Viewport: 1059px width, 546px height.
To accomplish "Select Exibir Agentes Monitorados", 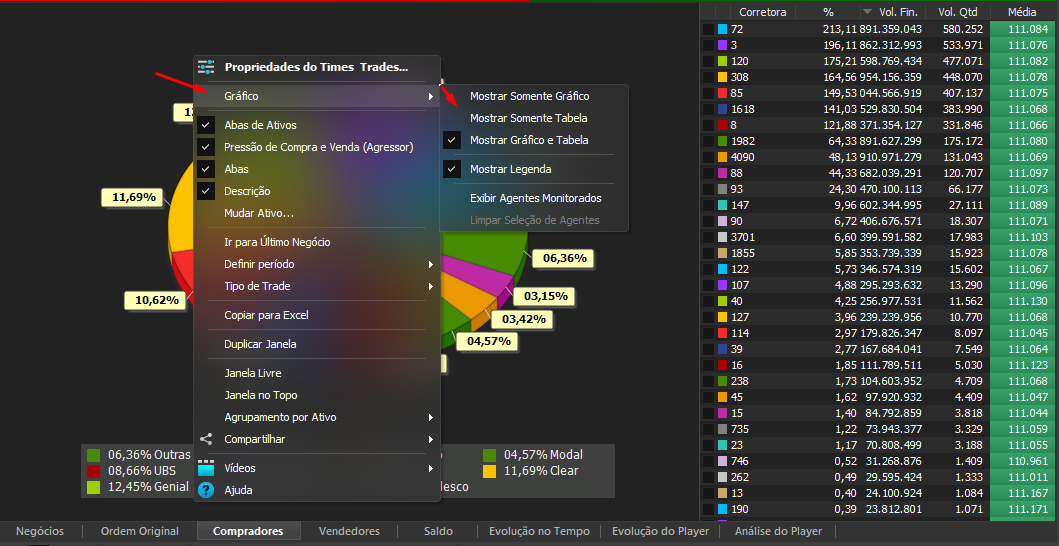I will (536, 198).
